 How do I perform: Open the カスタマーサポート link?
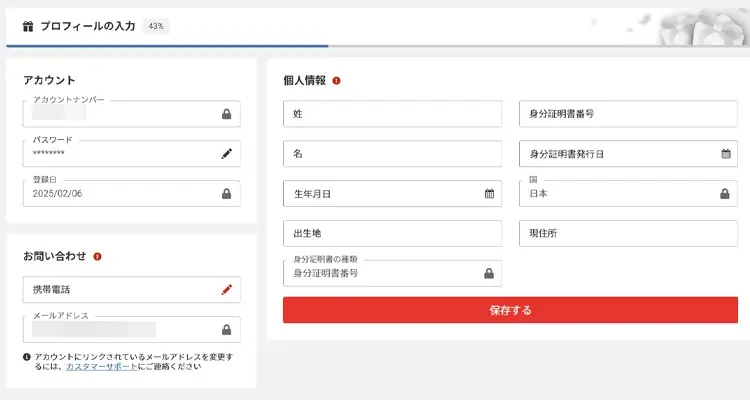click(x=101, y=367)
